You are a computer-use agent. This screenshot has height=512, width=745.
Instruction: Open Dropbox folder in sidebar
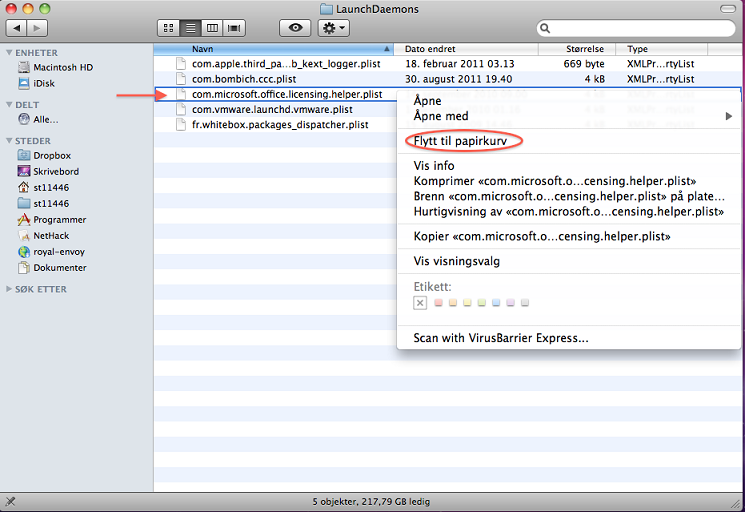click(x=51, y=155)
